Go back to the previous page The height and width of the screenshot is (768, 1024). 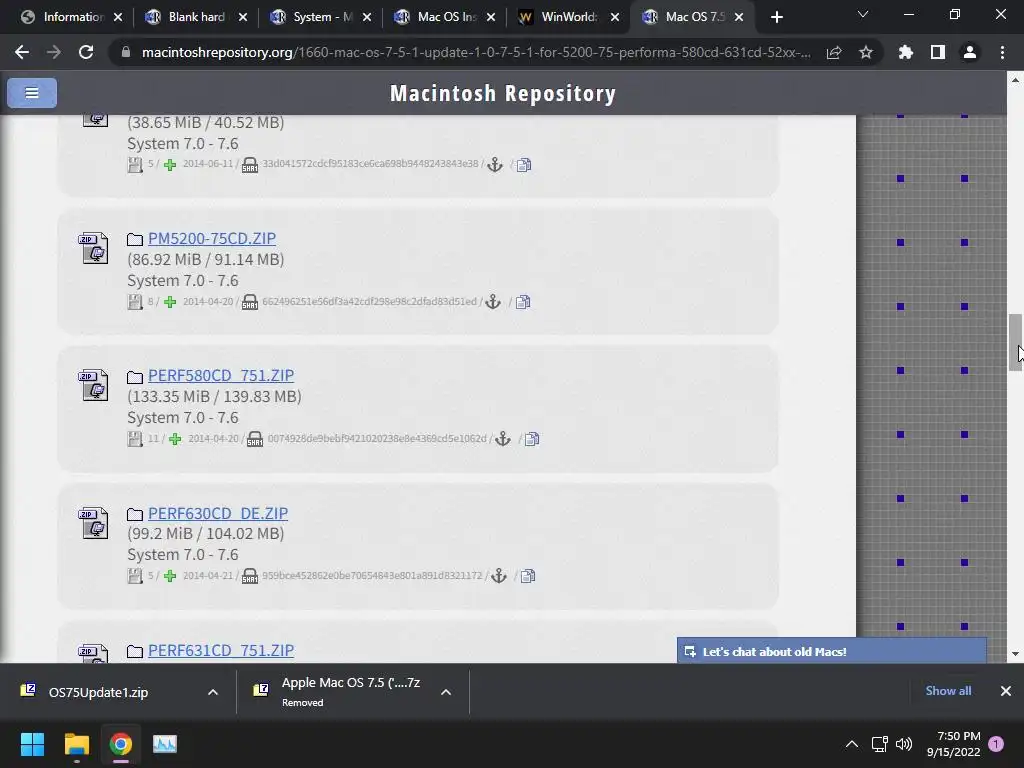pyautogui.click(x=22, y=52)
